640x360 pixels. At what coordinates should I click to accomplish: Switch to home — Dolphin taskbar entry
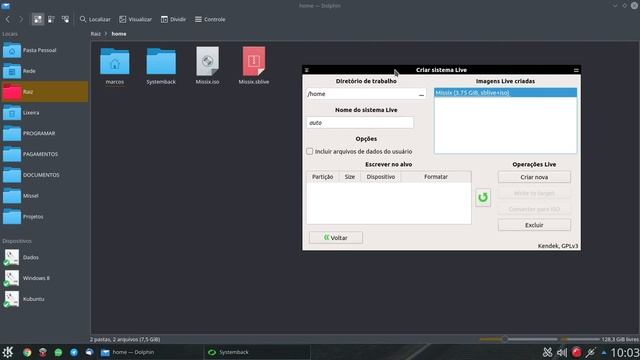(x=150, y=352)
